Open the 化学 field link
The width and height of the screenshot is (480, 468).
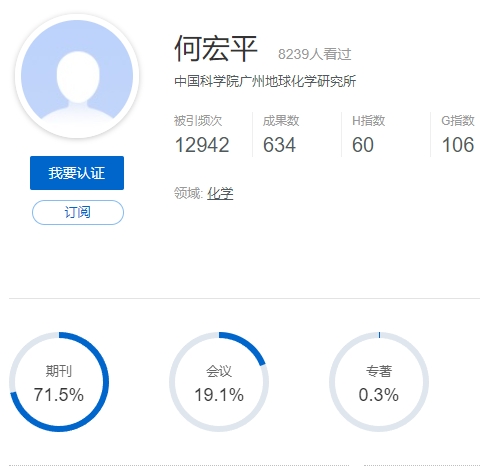[x=220, y=193]
